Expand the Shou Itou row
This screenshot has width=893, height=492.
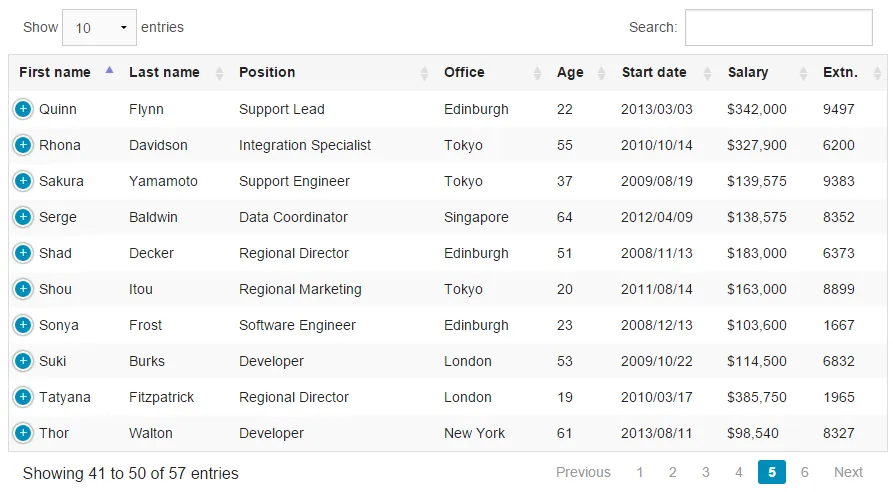22,289
